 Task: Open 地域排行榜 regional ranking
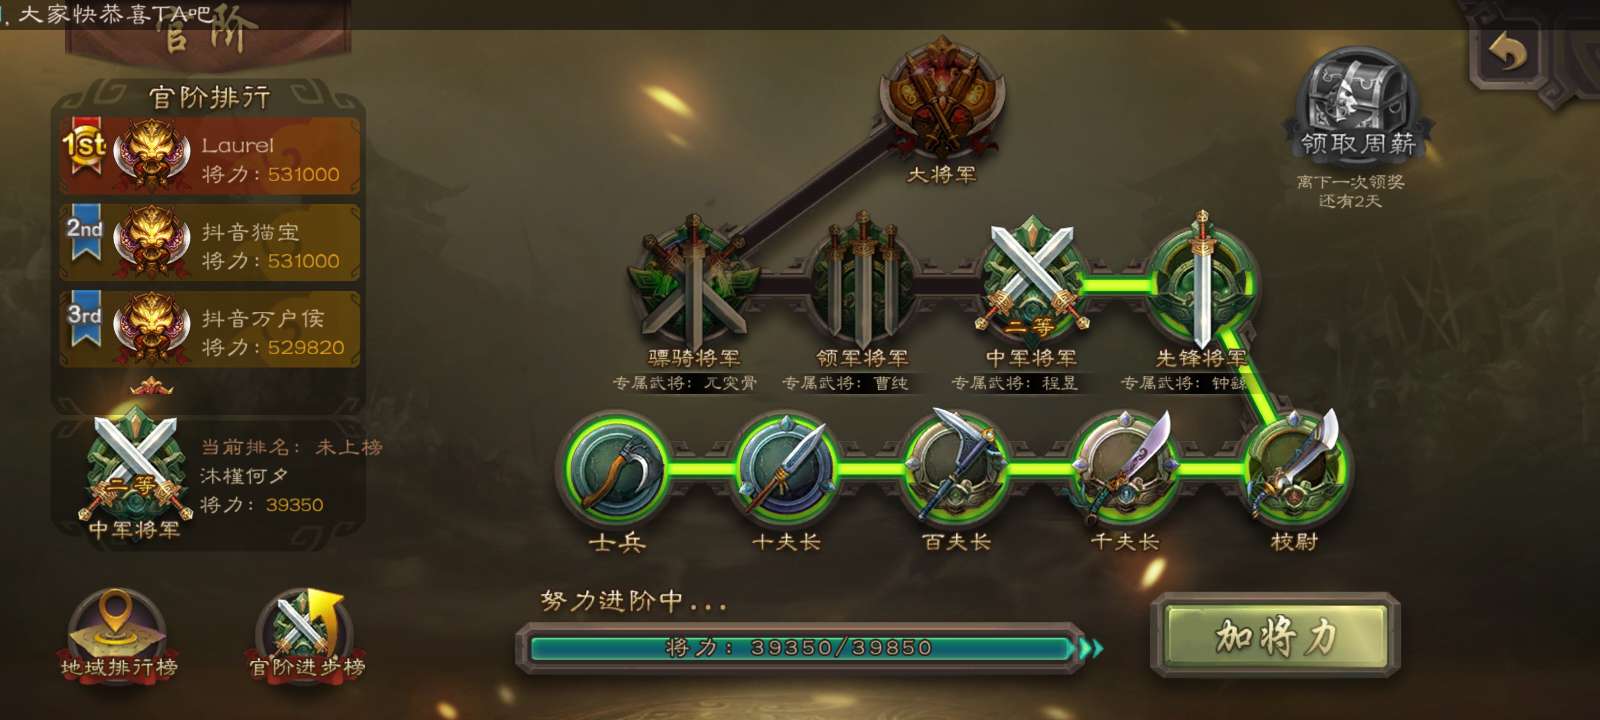(118, 634)
